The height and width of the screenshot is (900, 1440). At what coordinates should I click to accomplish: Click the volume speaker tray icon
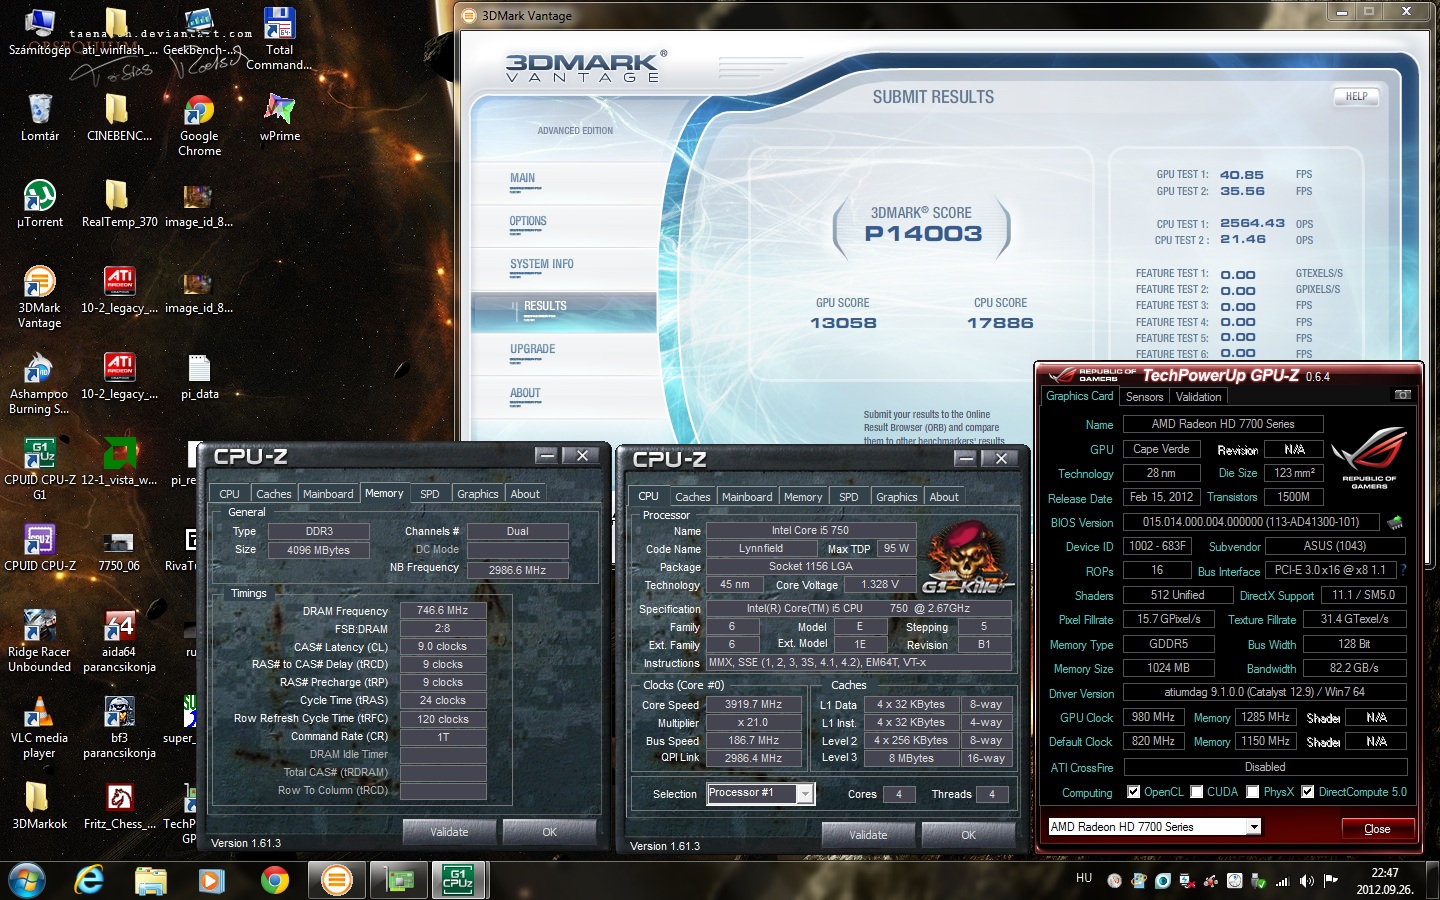[1306, 881]
